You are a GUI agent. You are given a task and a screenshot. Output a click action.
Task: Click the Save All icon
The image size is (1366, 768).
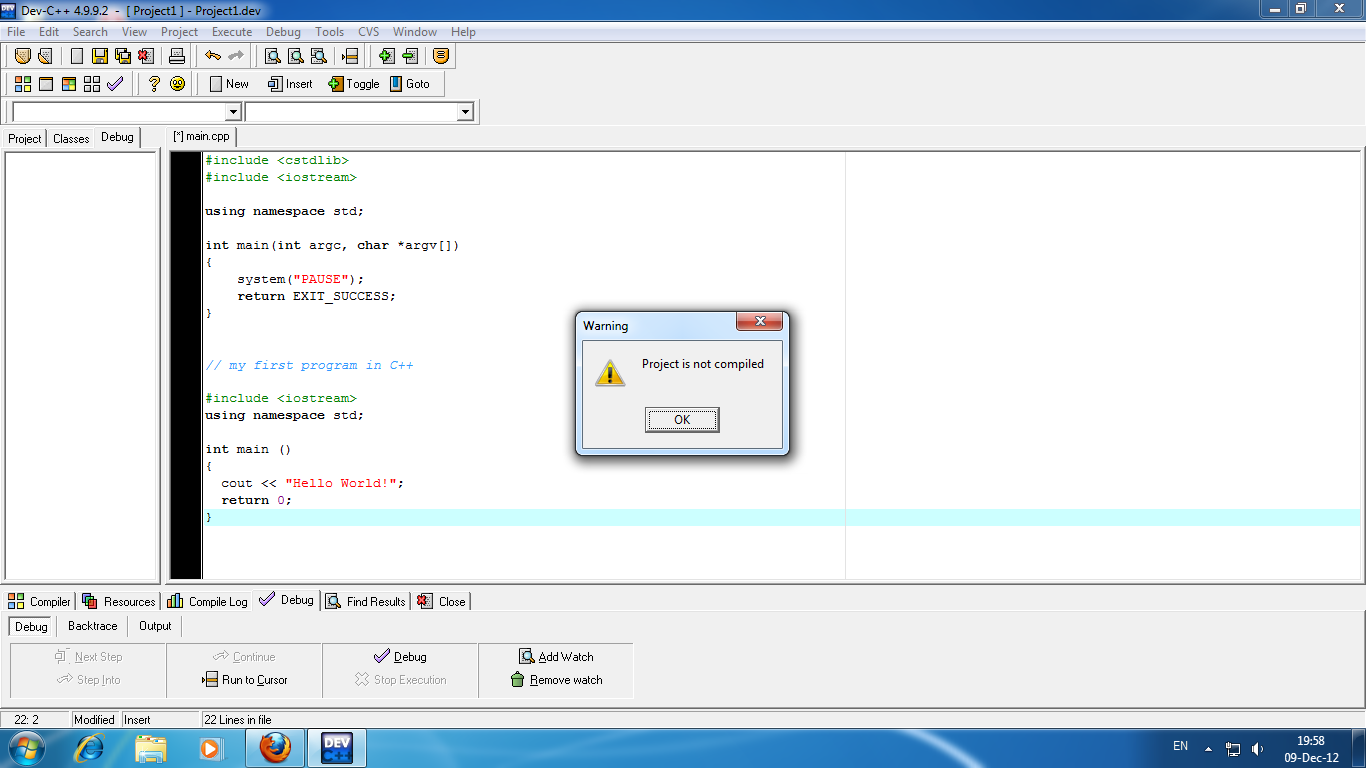click(123, 56)
